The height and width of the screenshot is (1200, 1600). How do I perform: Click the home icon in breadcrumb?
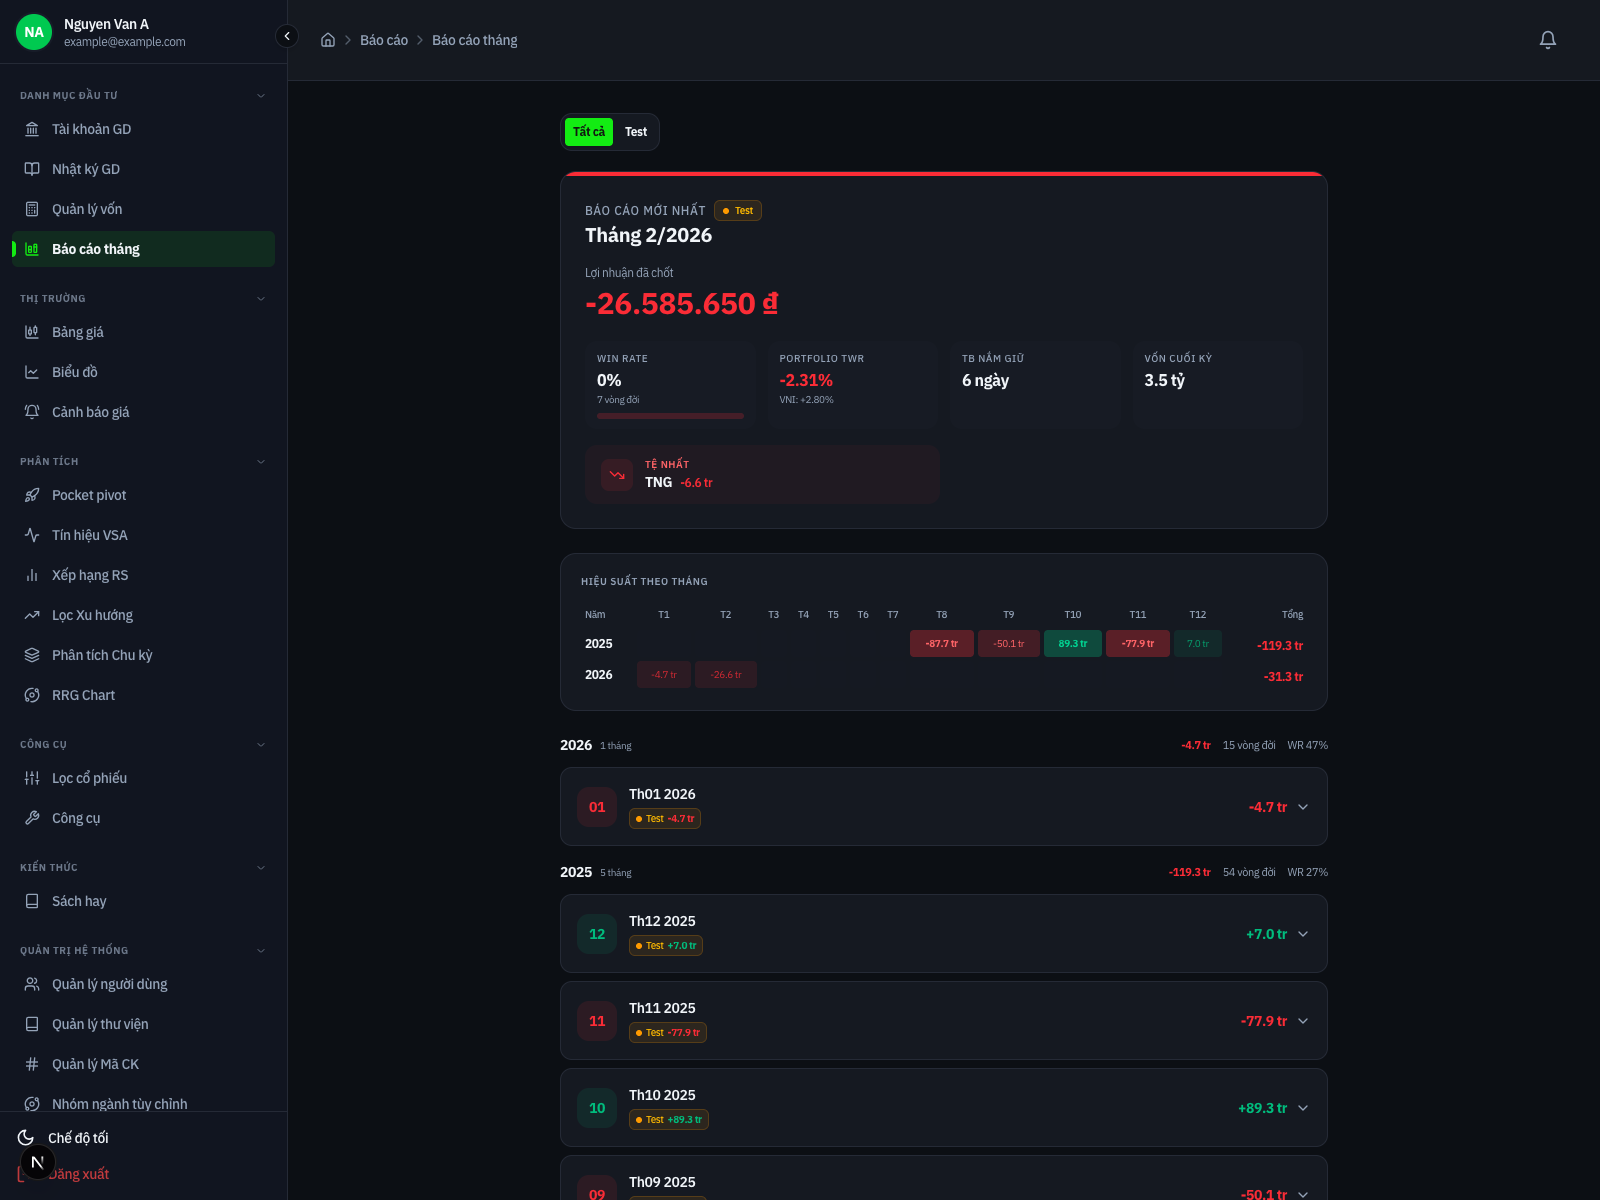point(327,40)
